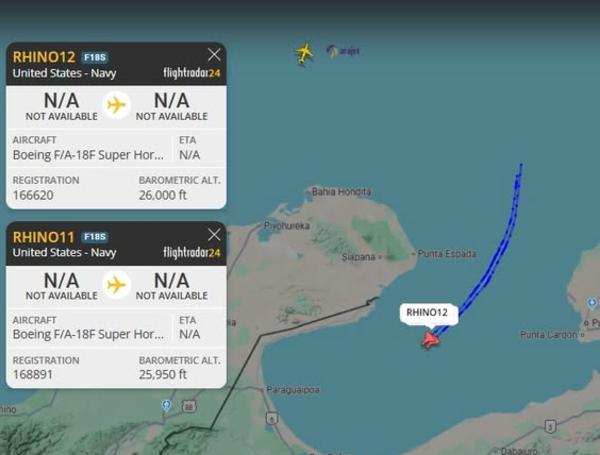Click registration 166620 in RHINO12 card
This screenshot has height=455, width=600.
coord(33,195)
